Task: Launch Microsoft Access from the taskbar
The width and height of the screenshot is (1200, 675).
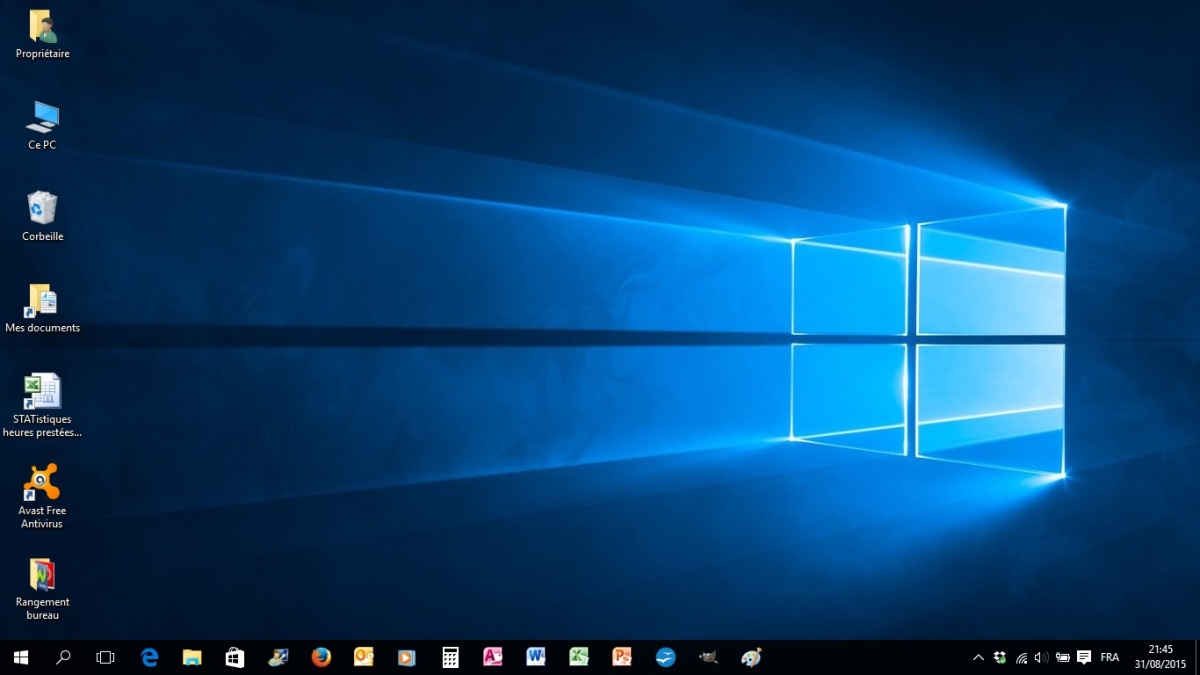Action: coord(493,657)
